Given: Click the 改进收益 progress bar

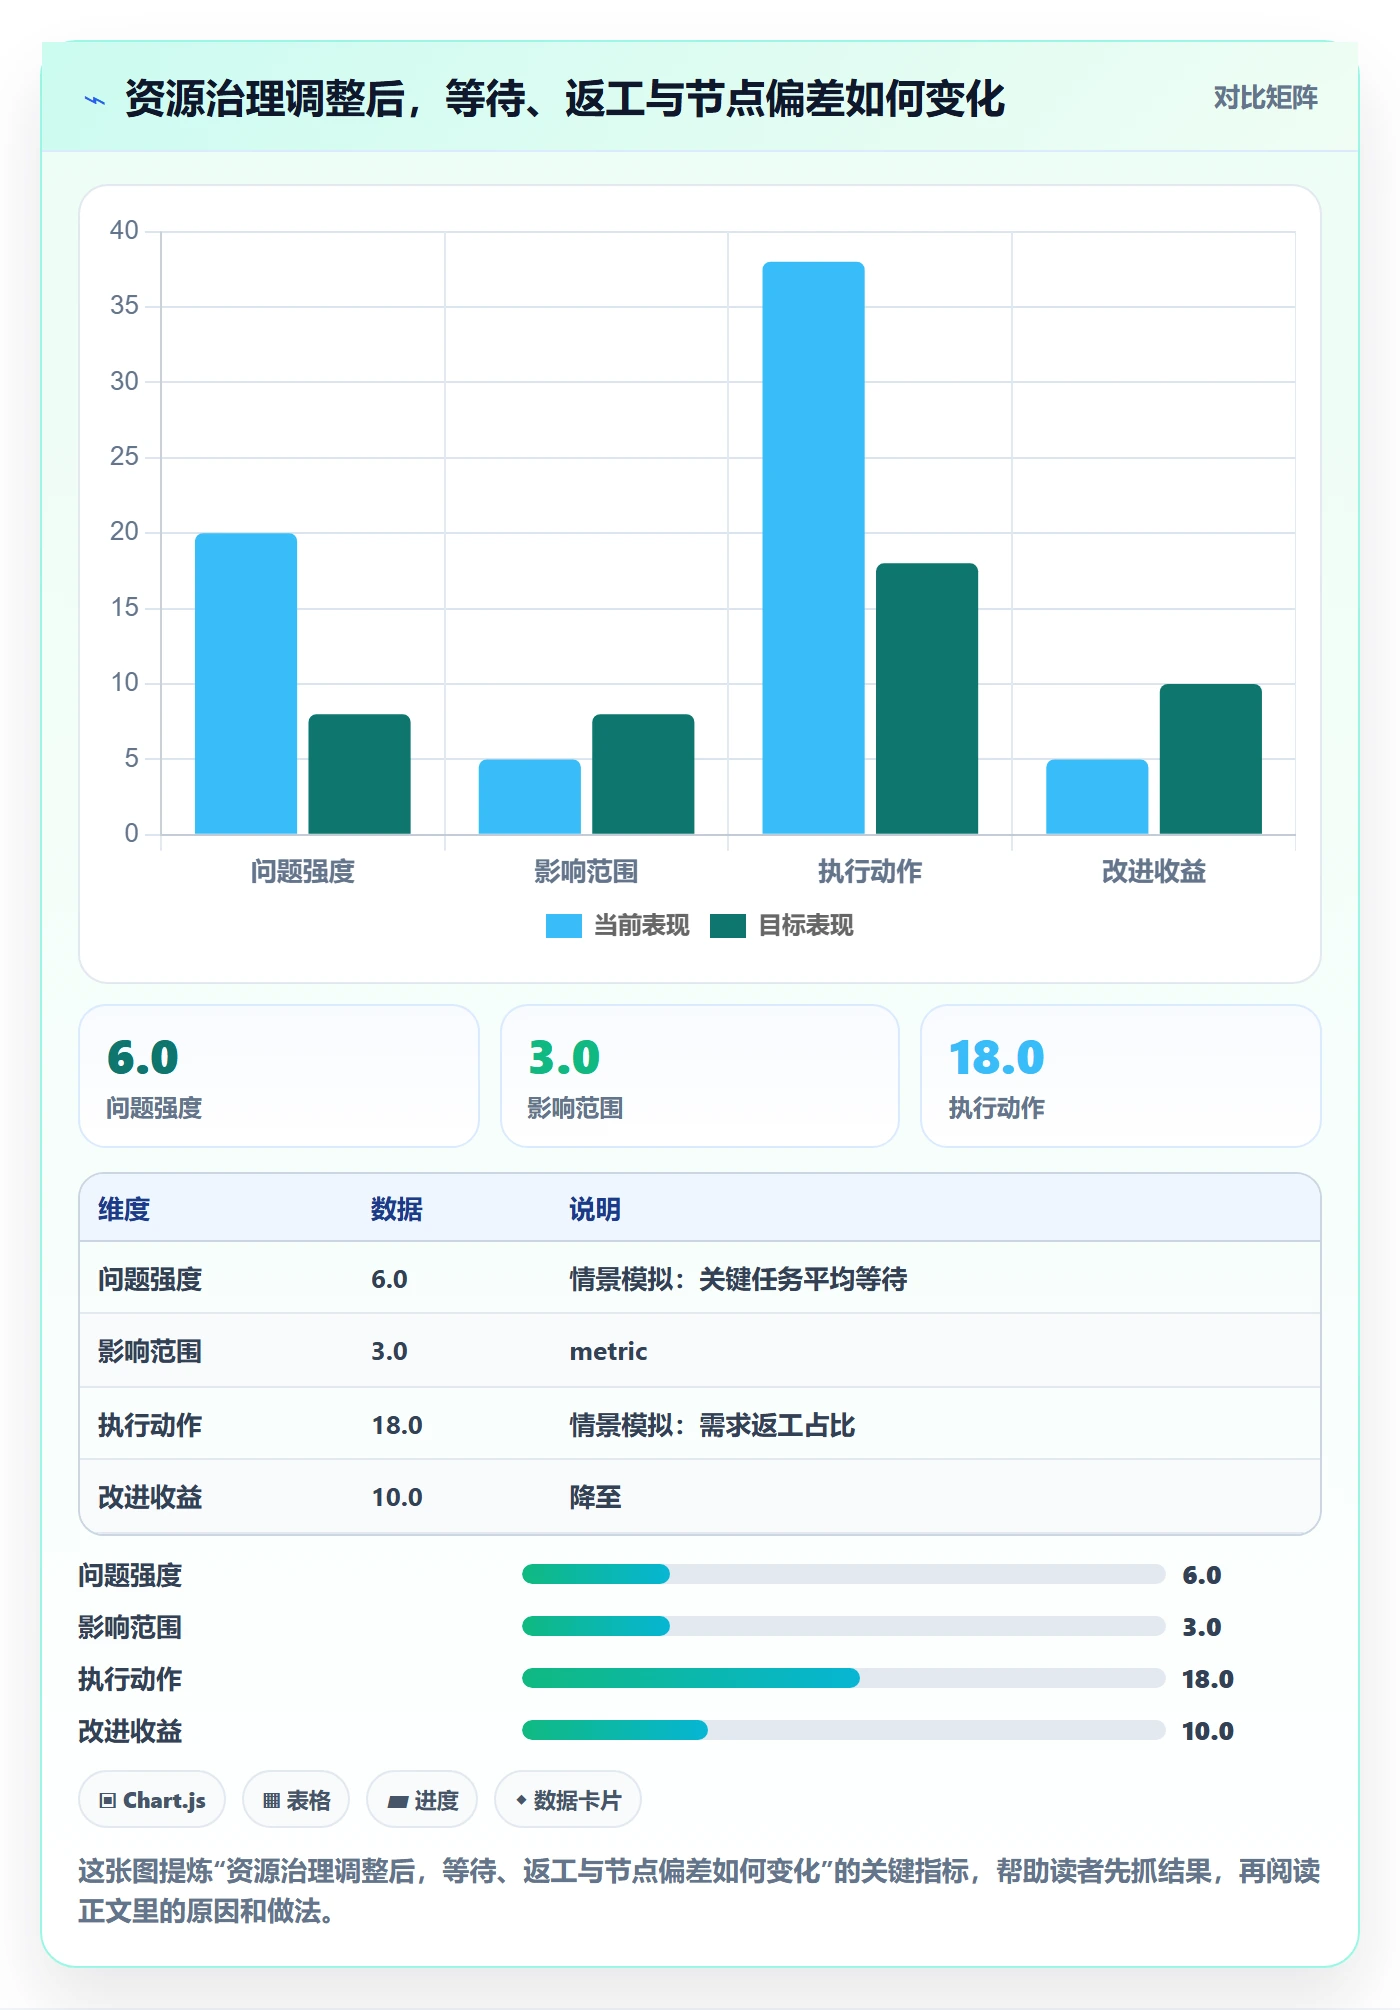Looking at the screenshot, I should pyautogui.click(x=843, y=1730).
